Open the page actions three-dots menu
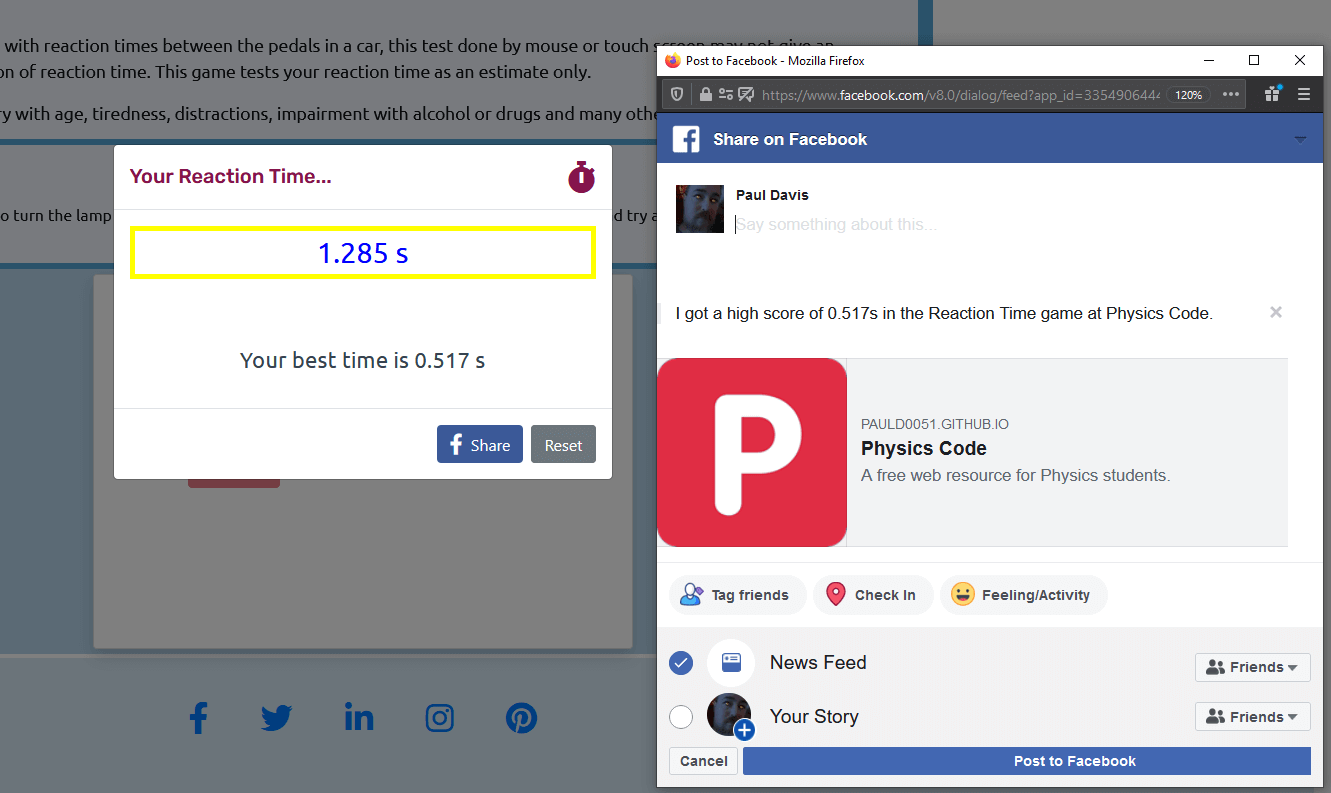This screenshot has height=793, width=1331. (x=1231, y=94)
